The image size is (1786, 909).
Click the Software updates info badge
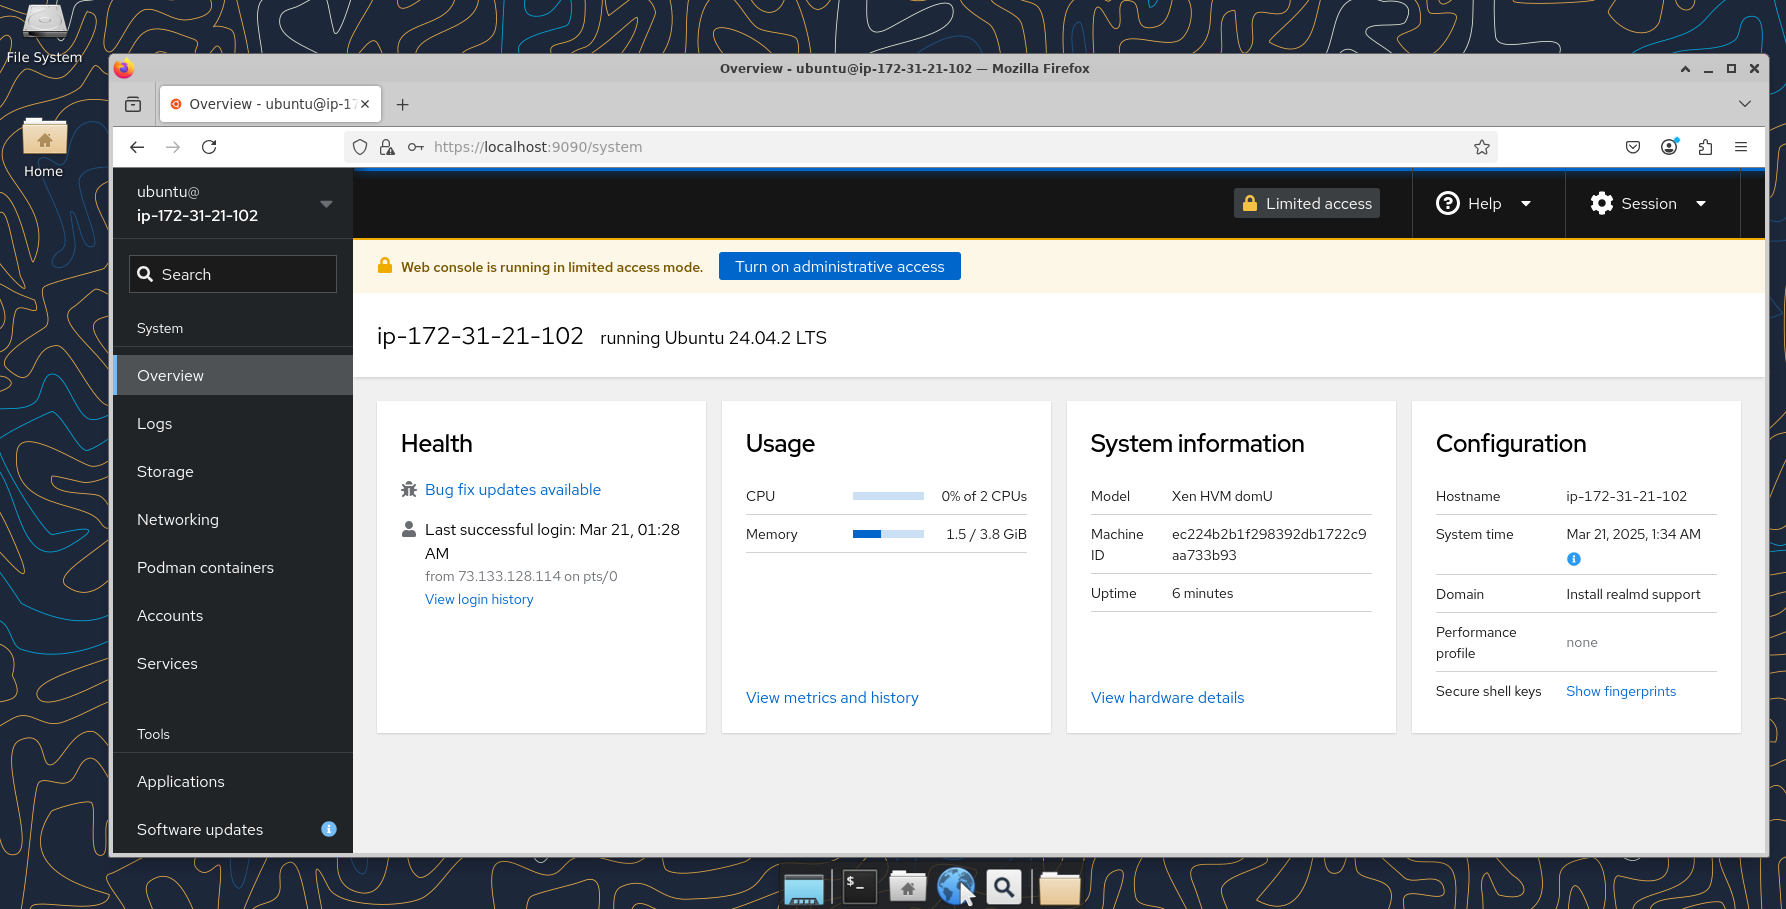coord(329,829)
